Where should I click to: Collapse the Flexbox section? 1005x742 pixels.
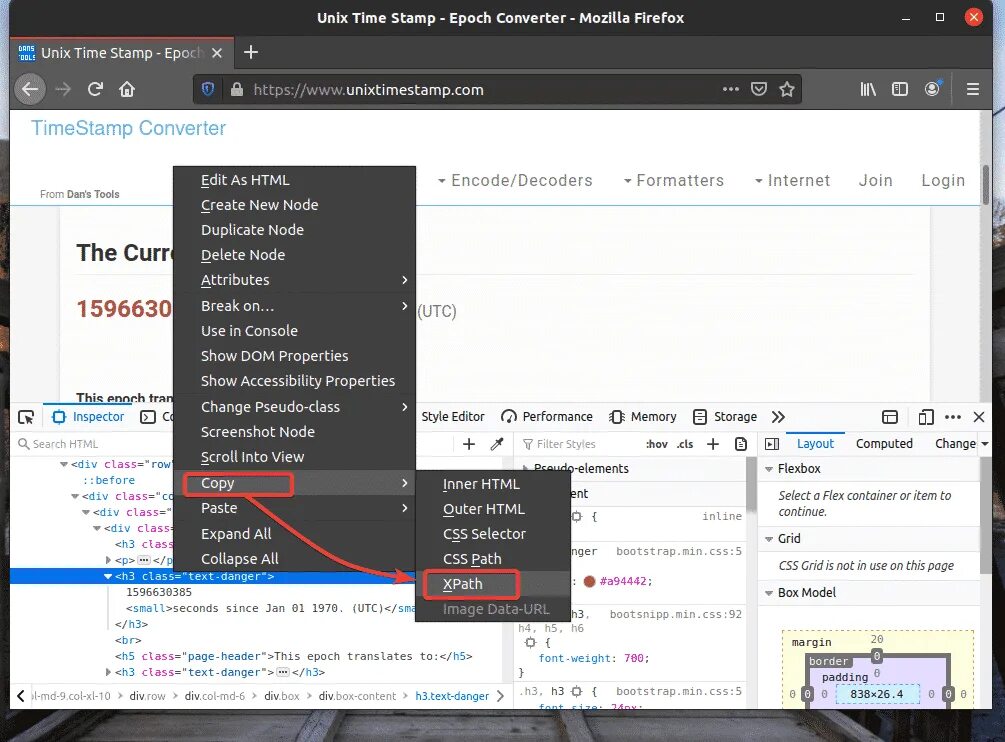tap(768, 469)
